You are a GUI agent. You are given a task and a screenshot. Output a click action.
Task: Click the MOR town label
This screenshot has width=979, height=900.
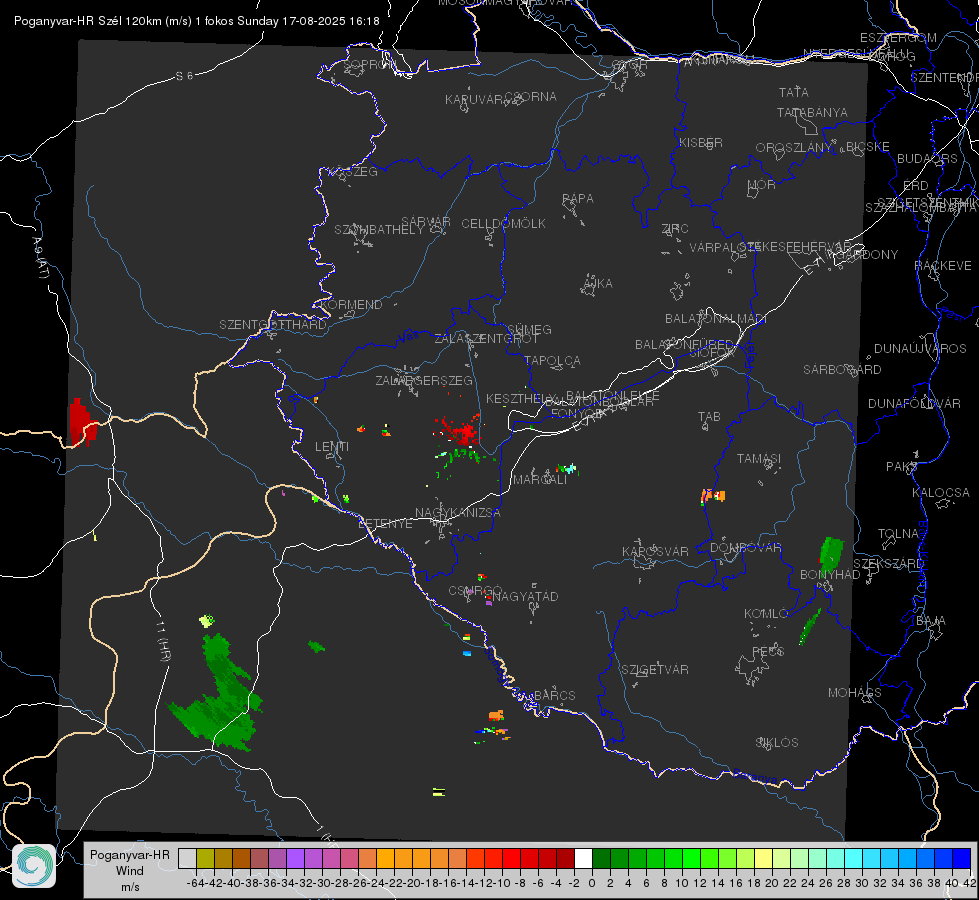[x=762, y=184]
